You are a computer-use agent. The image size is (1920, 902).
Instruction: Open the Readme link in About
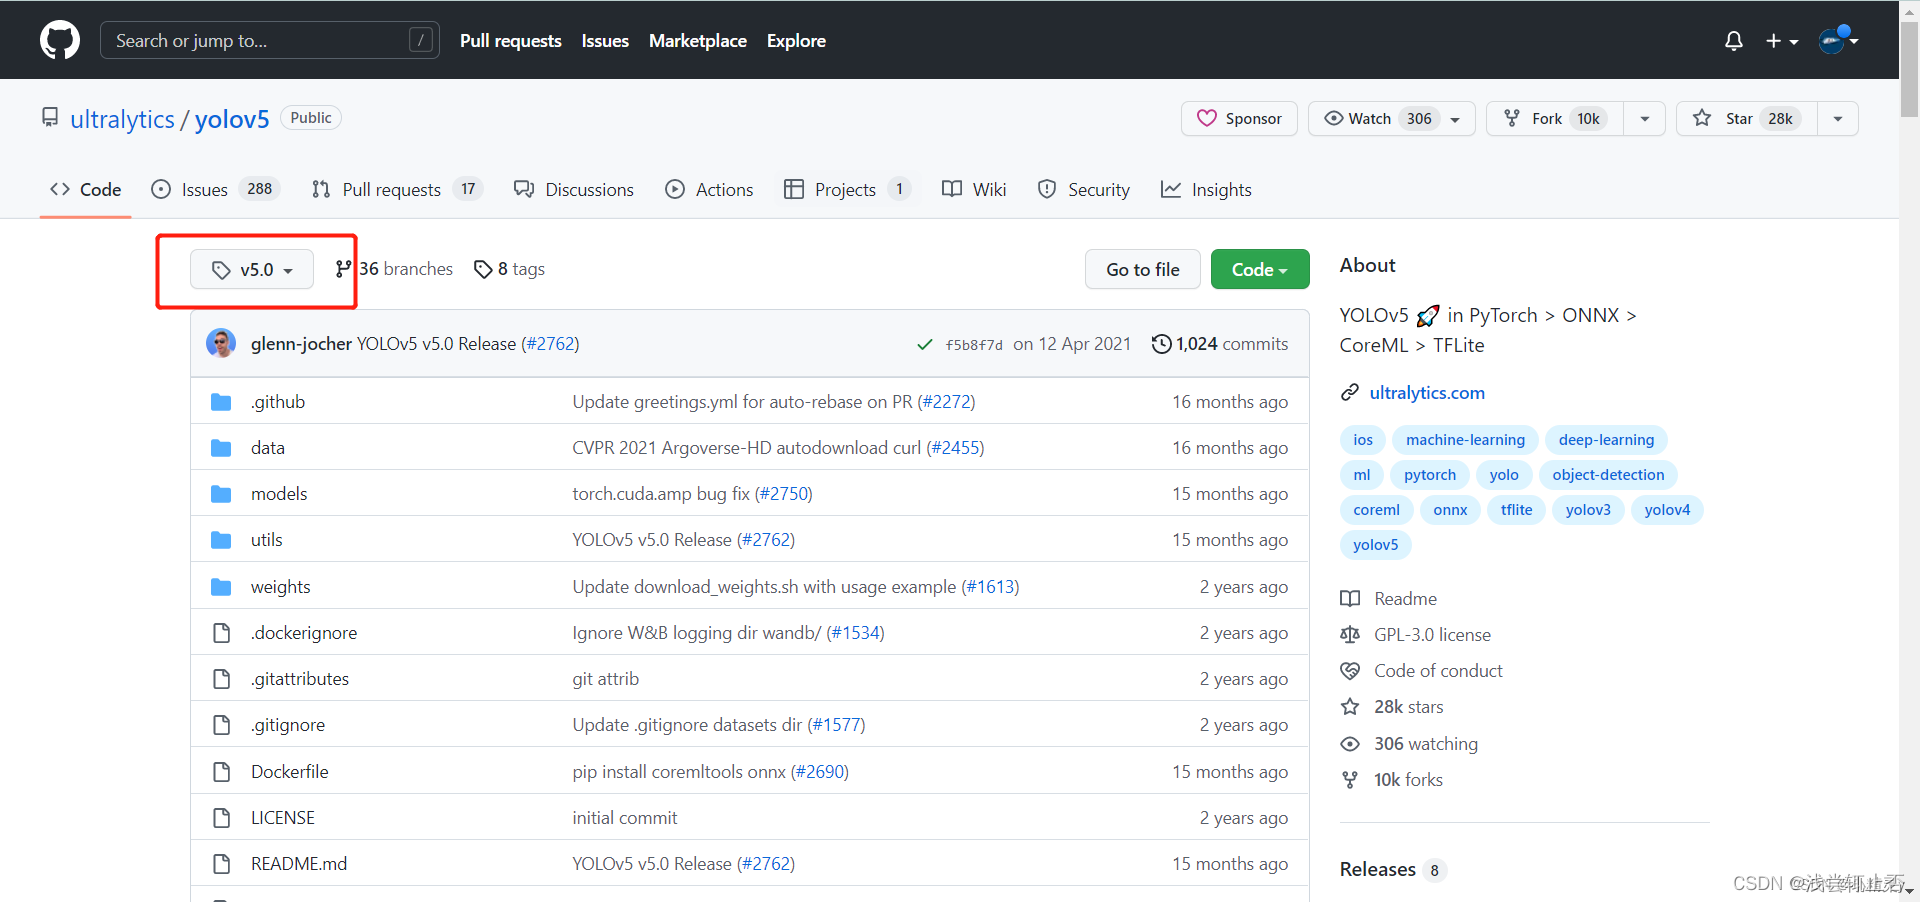(1389, 598)
